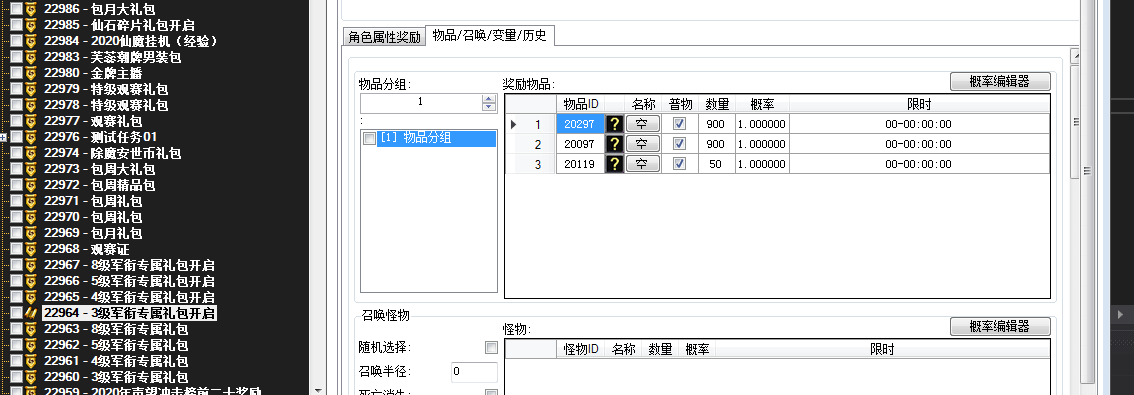Check the box for quest 22965 4级军衔专属礼包开启
This screenshot has width=1134, height=395.
(16, 297)
